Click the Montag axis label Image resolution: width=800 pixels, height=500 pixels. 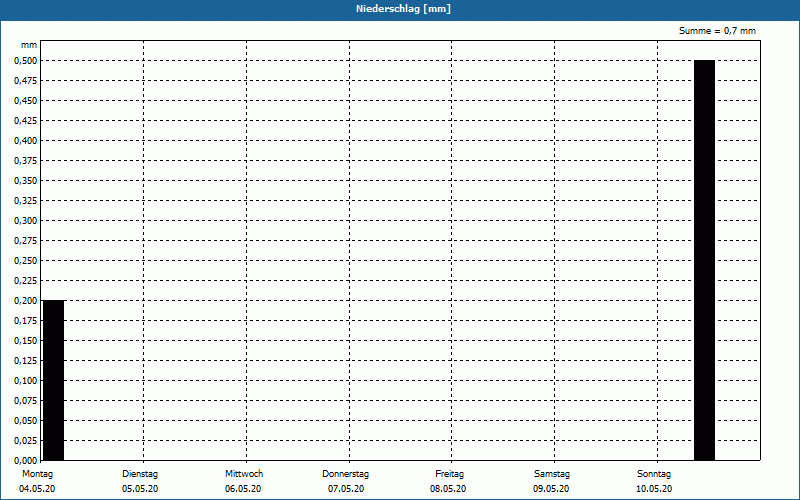37,474
